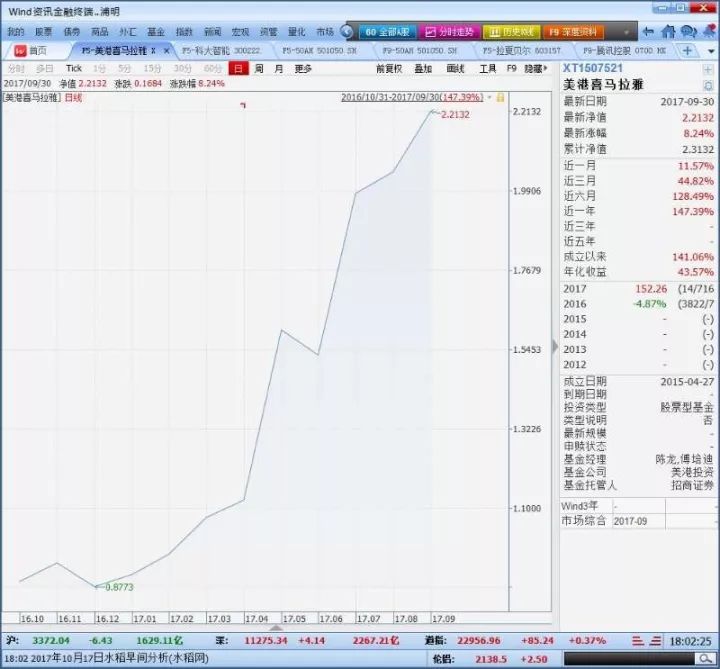Open the 基金 menu

point(156,32)
